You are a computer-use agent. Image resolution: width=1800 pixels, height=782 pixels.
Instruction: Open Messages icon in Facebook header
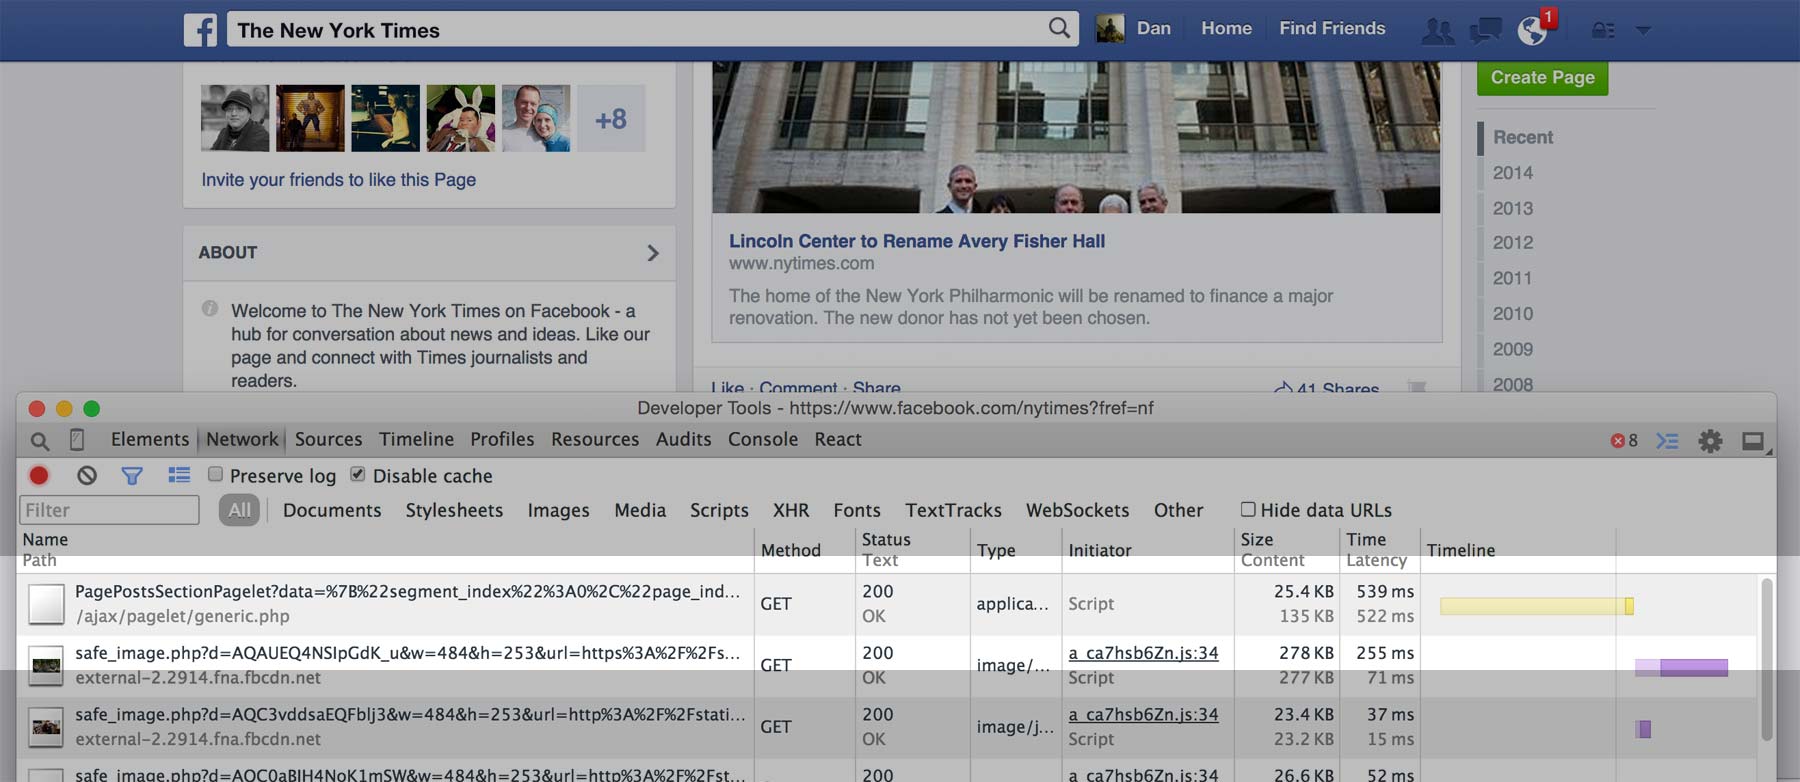[x=1485, y=31]
